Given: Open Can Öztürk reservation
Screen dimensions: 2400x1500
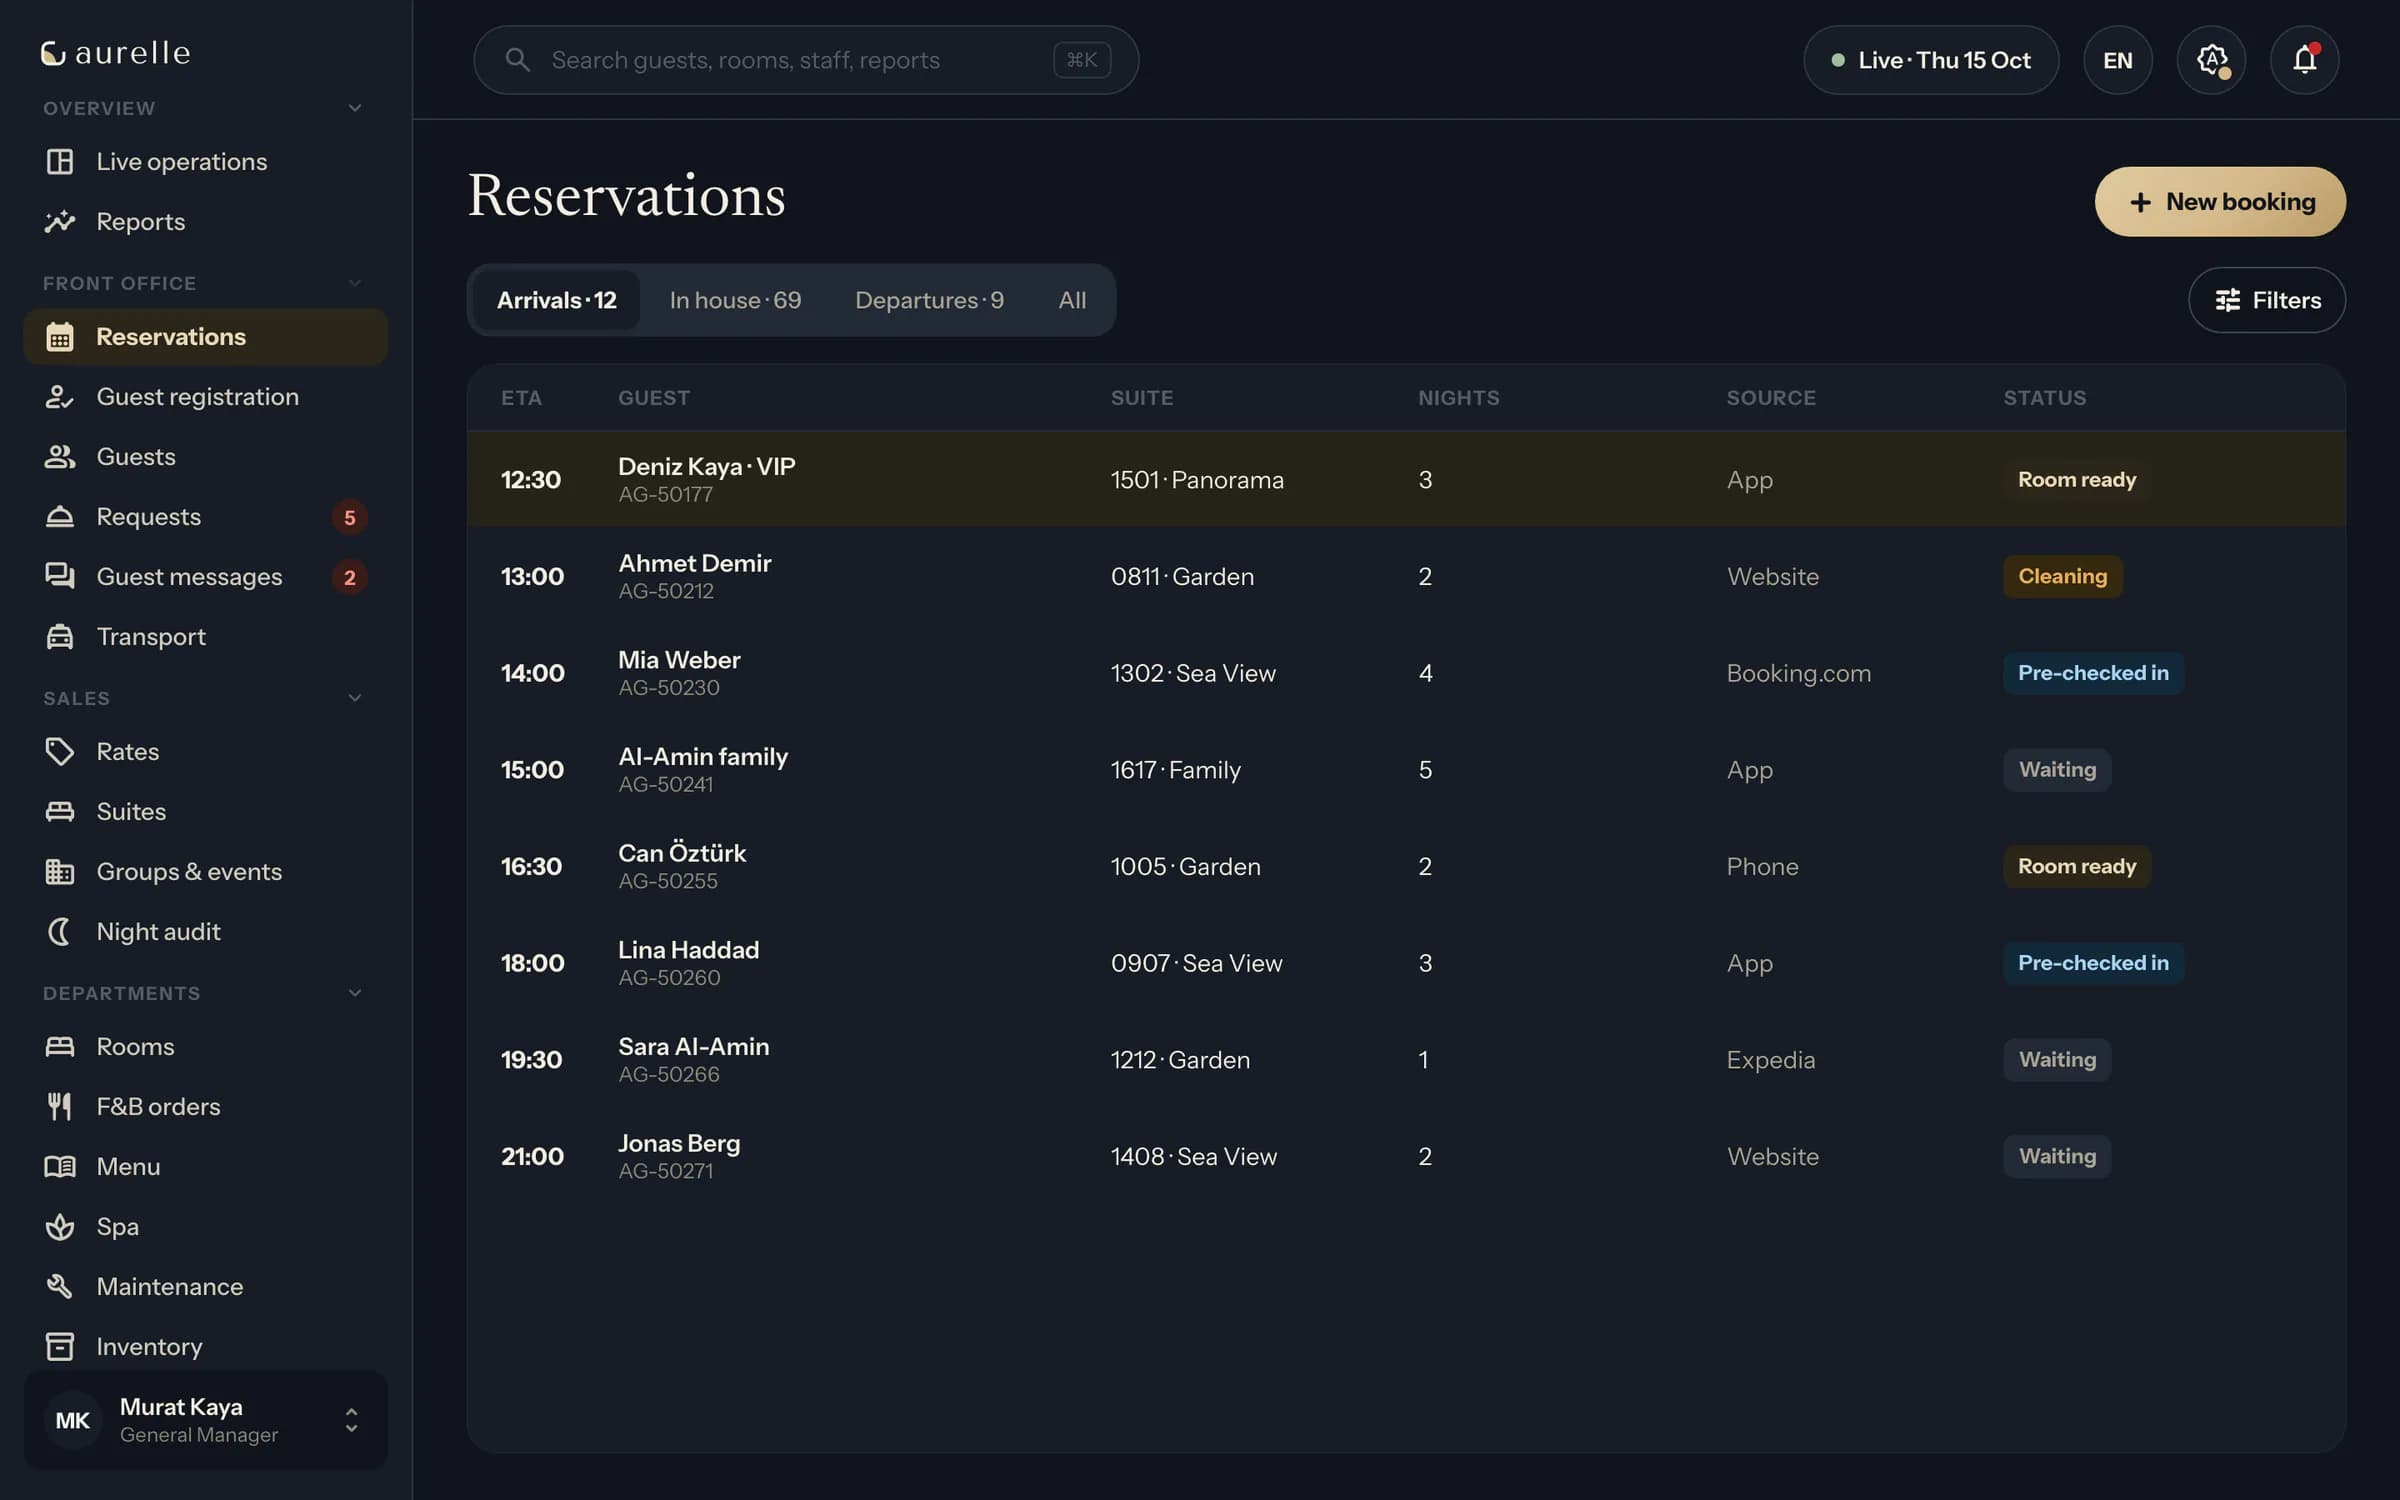Looking at the screenshot, I should point(1406,866).
